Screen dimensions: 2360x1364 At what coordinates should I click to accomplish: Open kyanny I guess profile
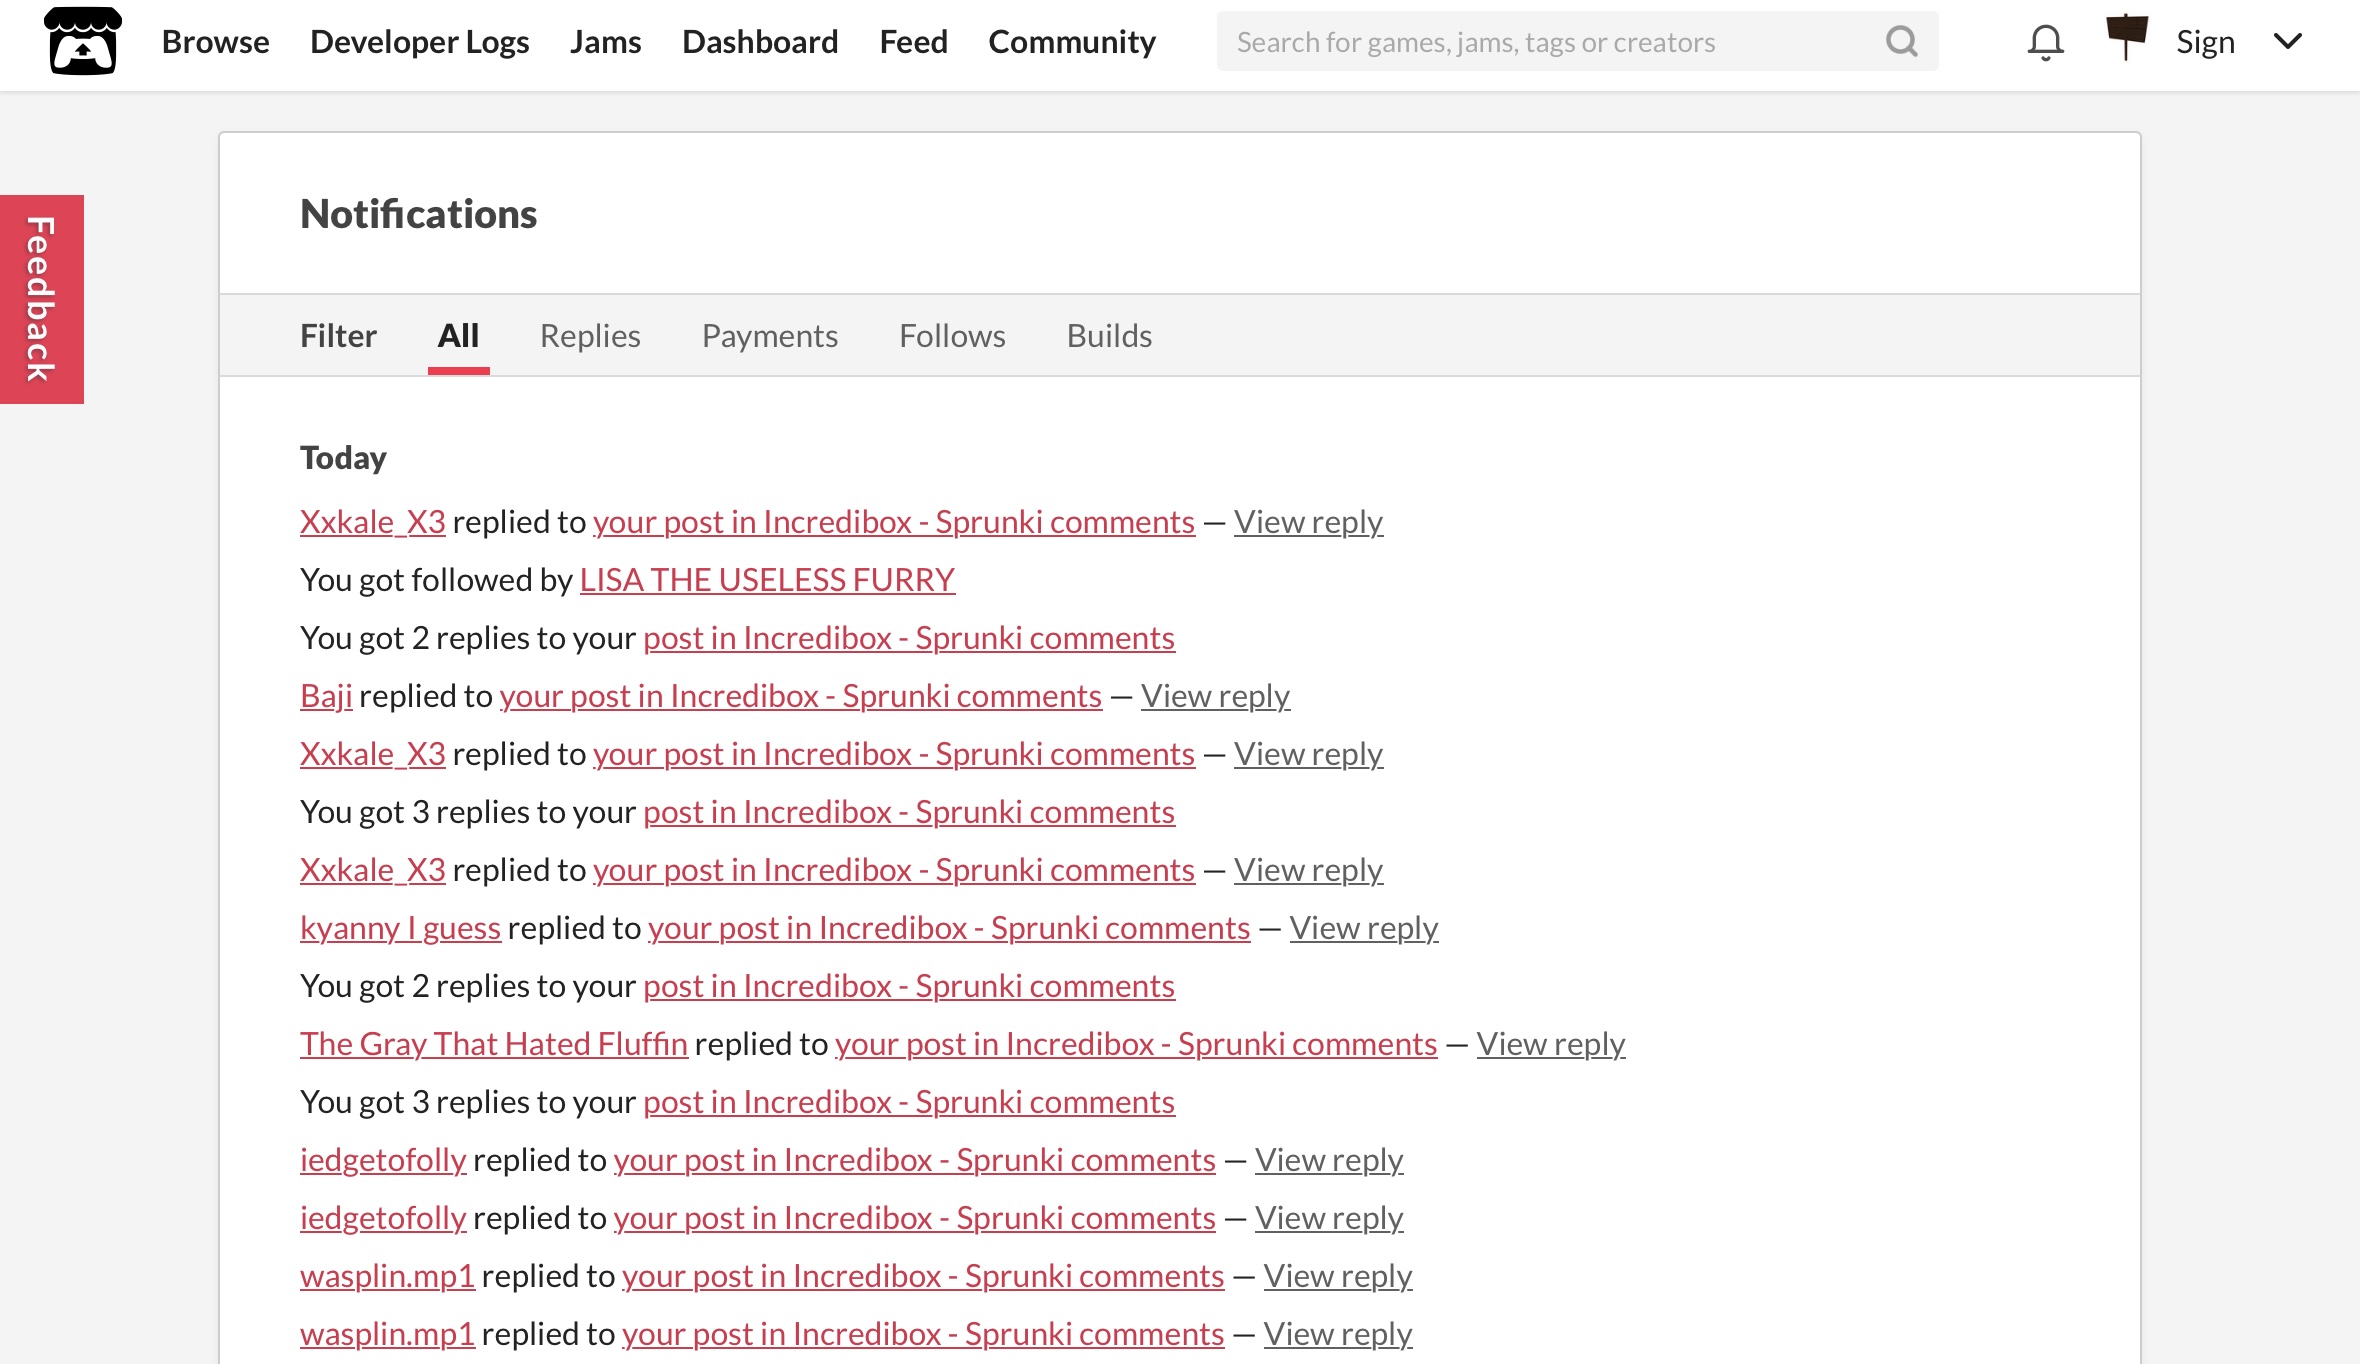click(x=400, y=928)
